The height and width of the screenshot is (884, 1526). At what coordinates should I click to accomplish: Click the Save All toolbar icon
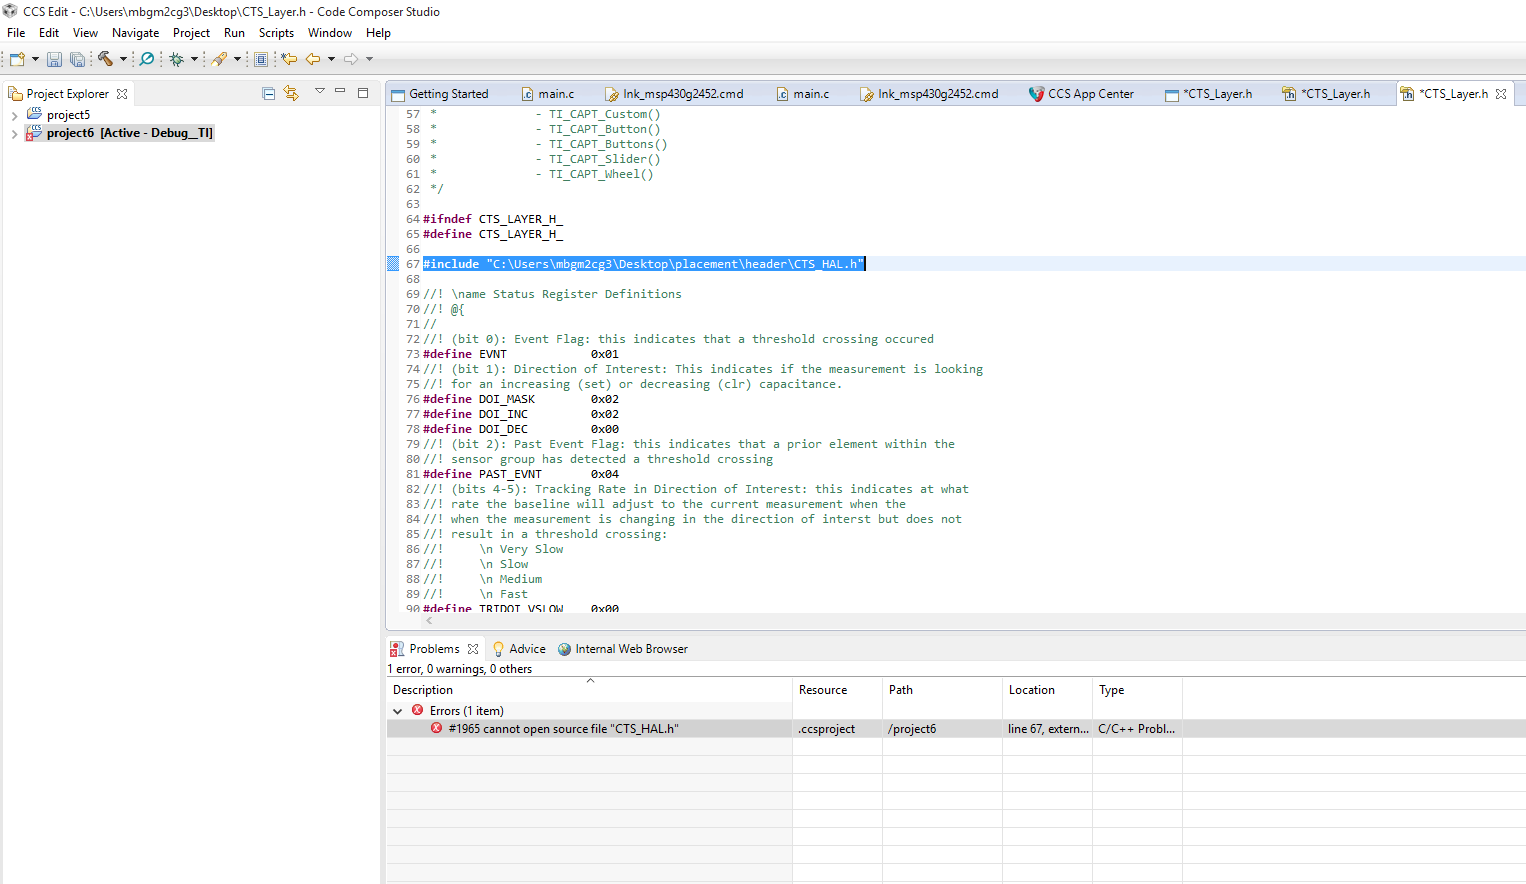(77, 60)
